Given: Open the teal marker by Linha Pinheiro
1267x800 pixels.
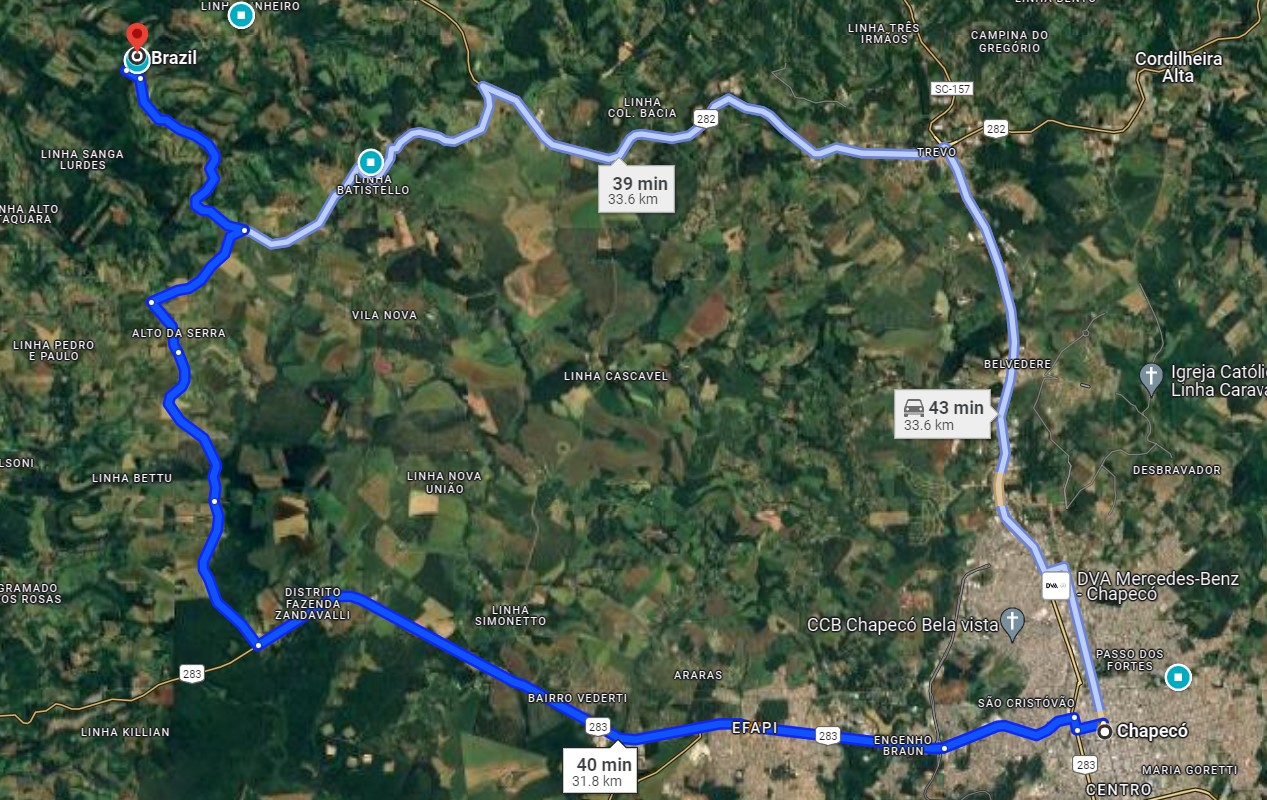Looking at the screenshot, I should point(240,16).
